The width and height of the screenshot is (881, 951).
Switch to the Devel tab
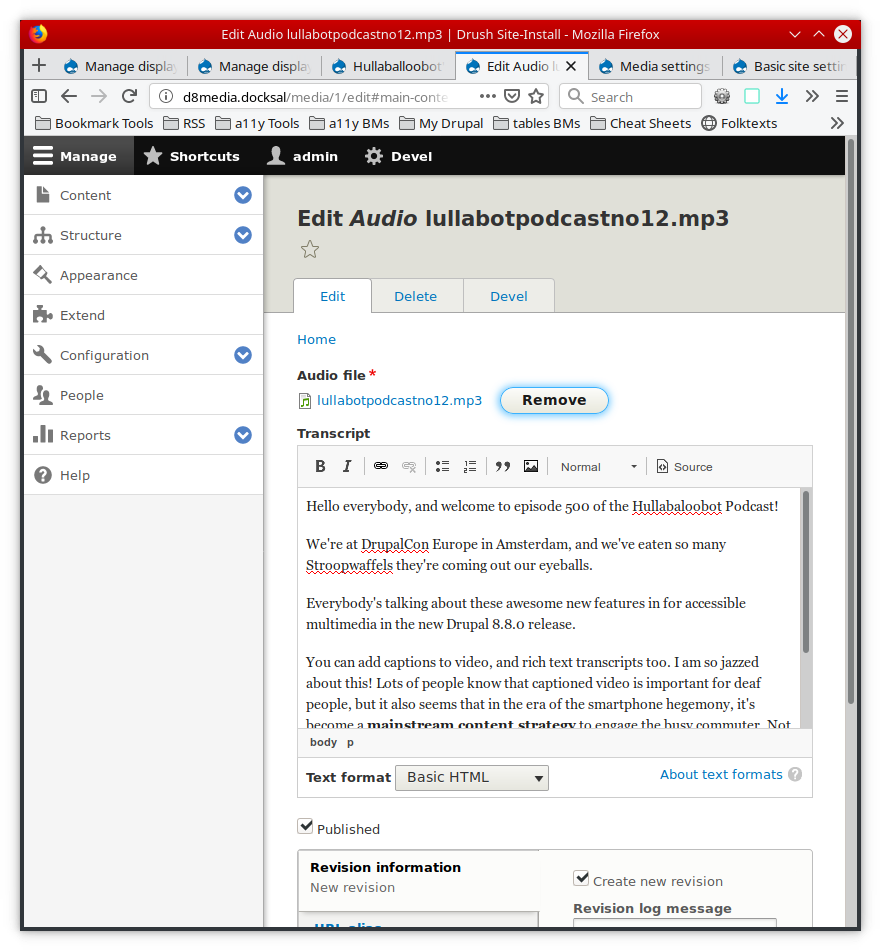[x=509, y=297]
